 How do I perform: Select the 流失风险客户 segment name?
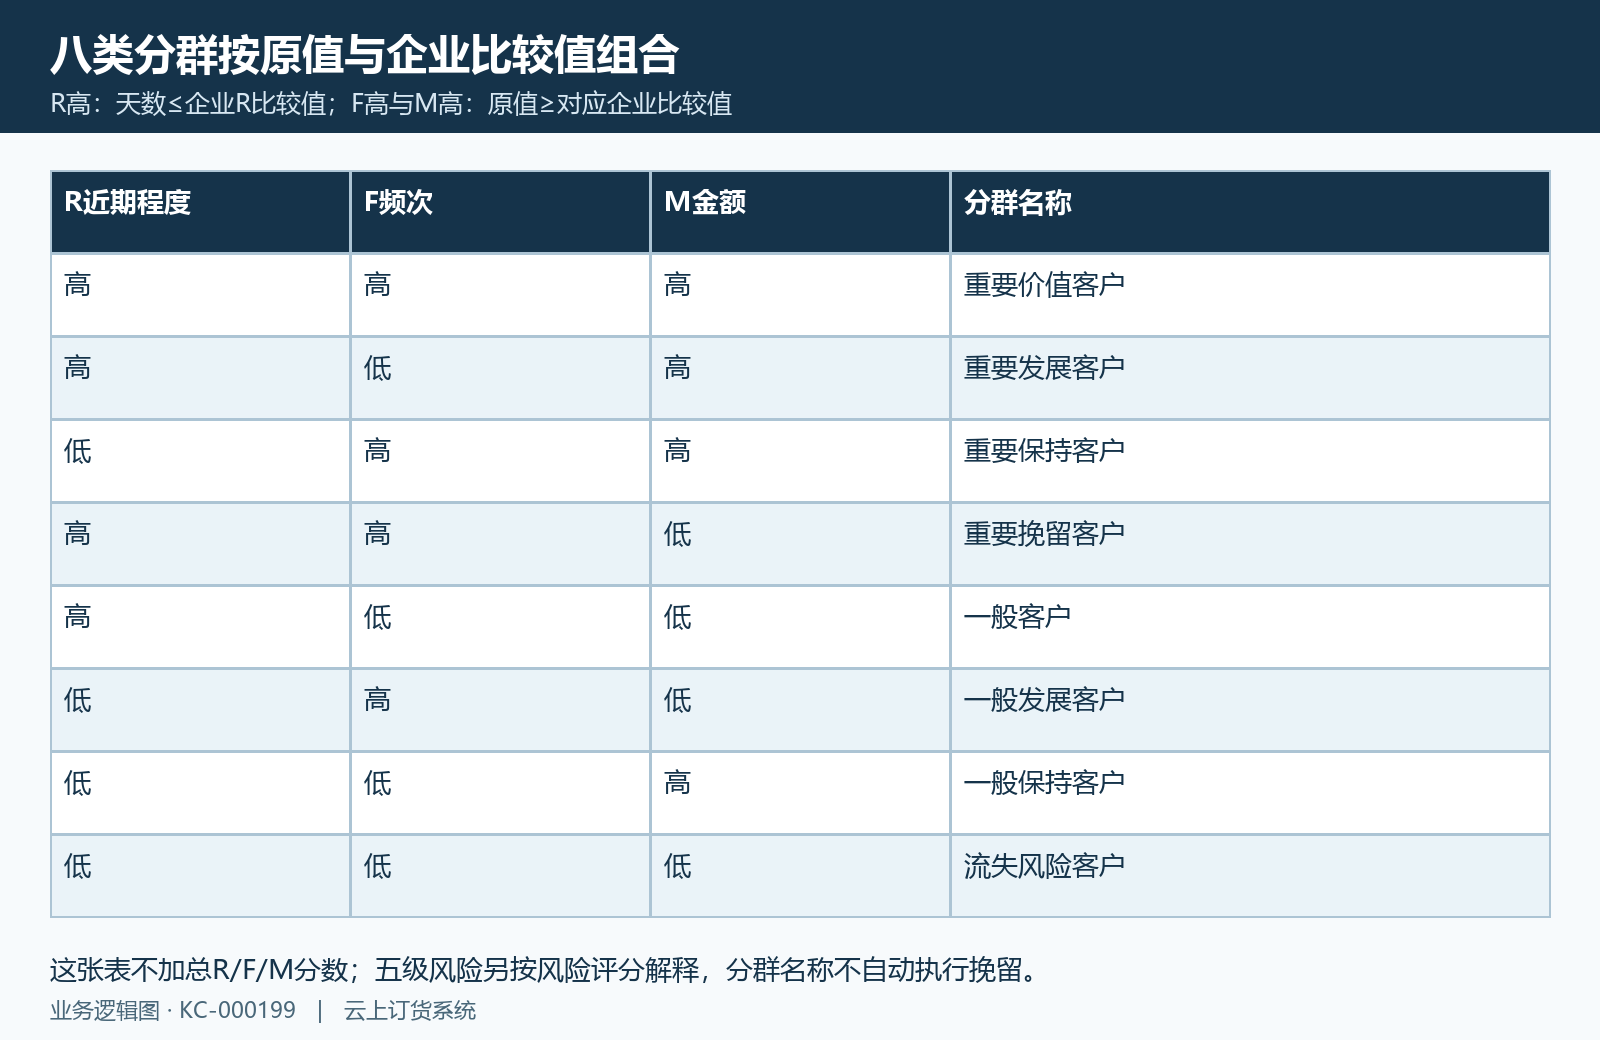click(1044, 866)
